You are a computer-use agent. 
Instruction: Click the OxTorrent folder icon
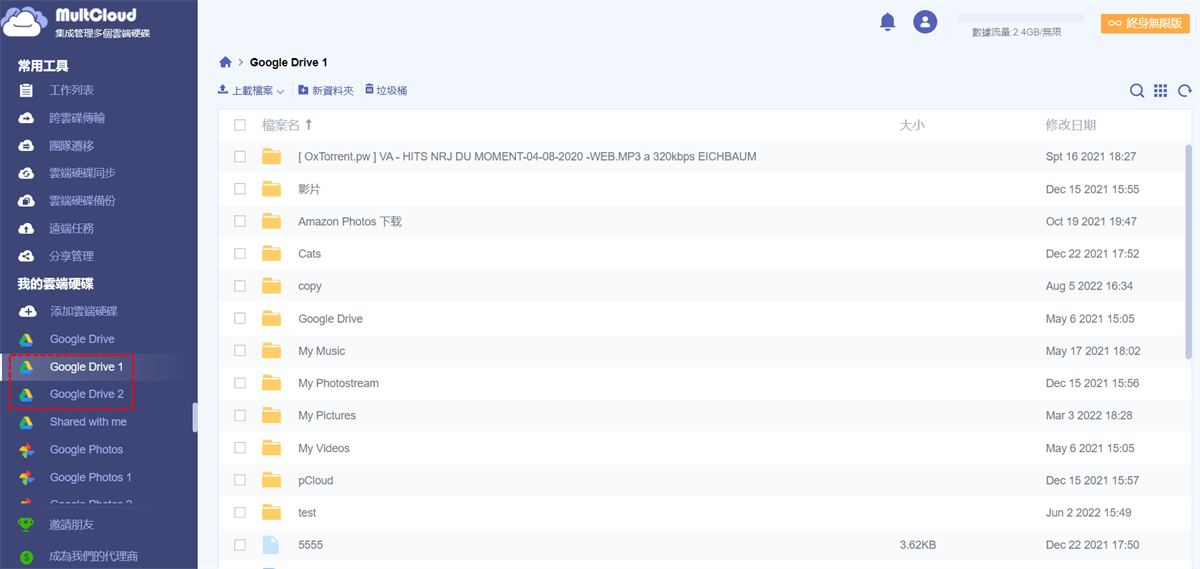(x=271, y=156)
